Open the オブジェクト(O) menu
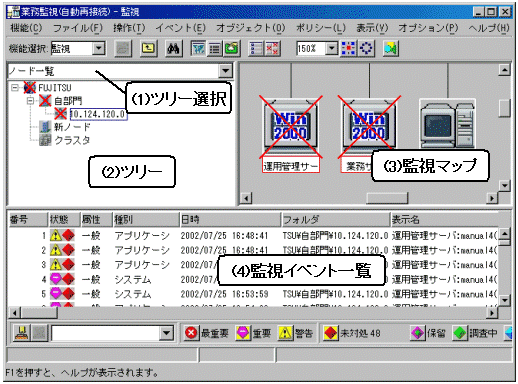 (251, 28)
